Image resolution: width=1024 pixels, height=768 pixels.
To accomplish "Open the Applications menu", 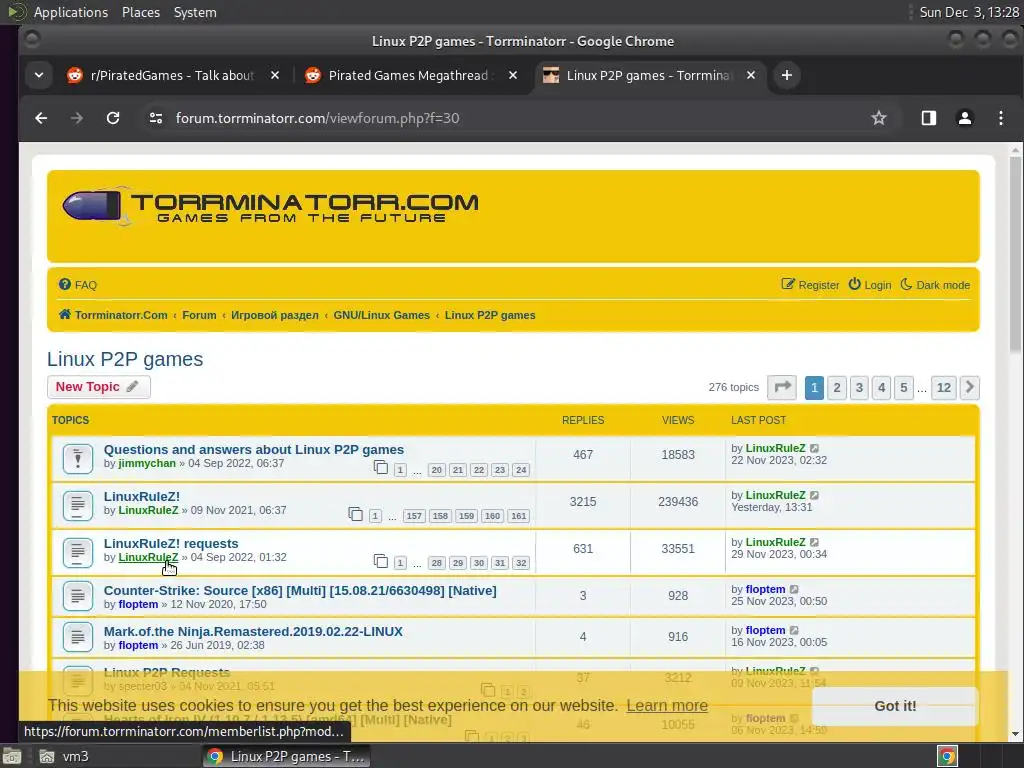I will click(71, 12).
